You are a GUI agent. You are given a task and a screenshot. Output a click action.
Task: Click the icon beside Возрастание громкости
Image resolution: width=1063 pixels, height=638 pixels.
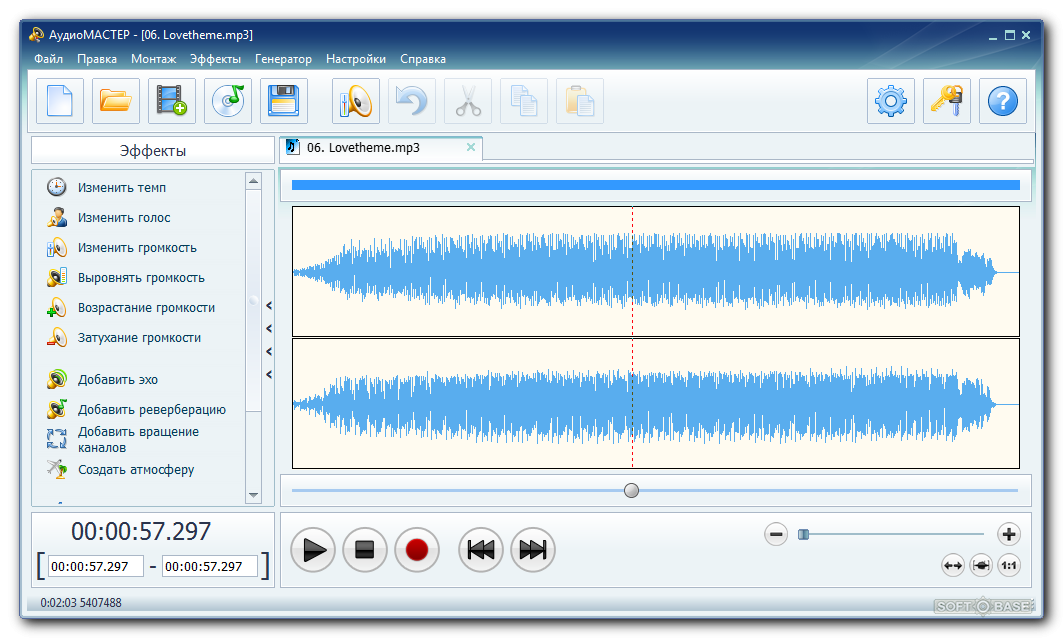click(x=57, y=307)
